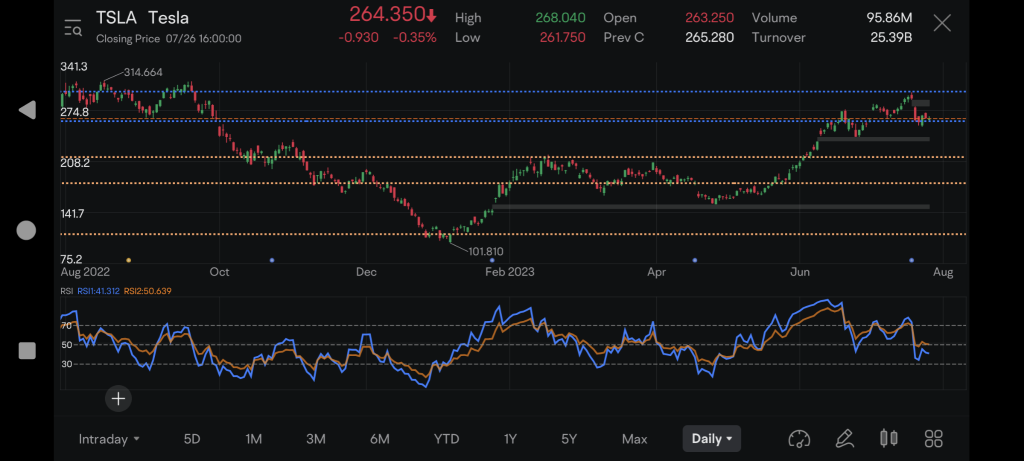Tap the -0.35% change value
The width and height of the screenshot is (1024, 461).
coord(415,38)
